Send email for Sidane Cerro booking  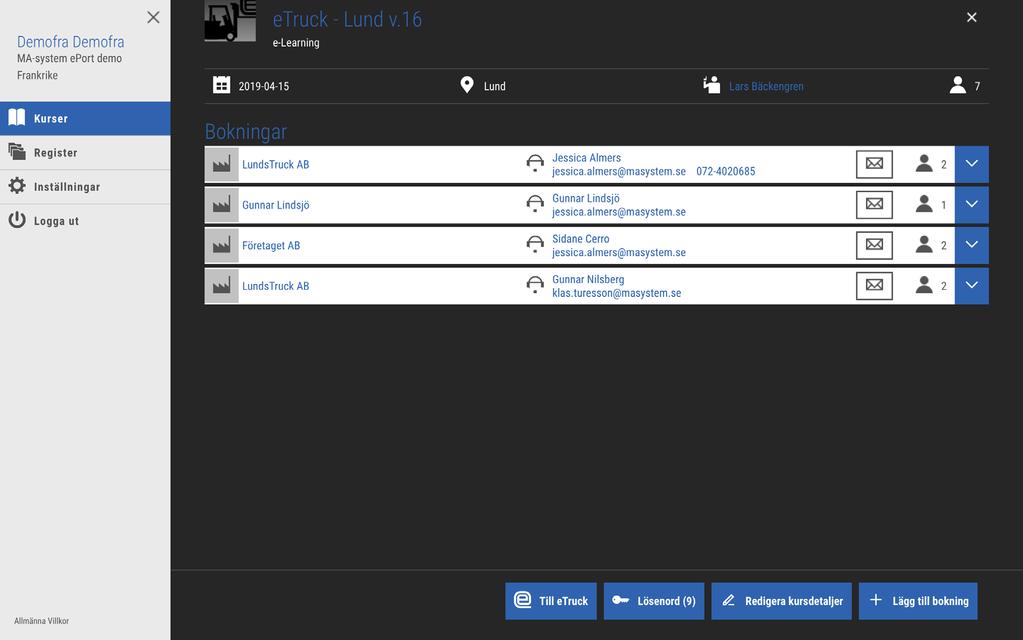coord(874,245)
